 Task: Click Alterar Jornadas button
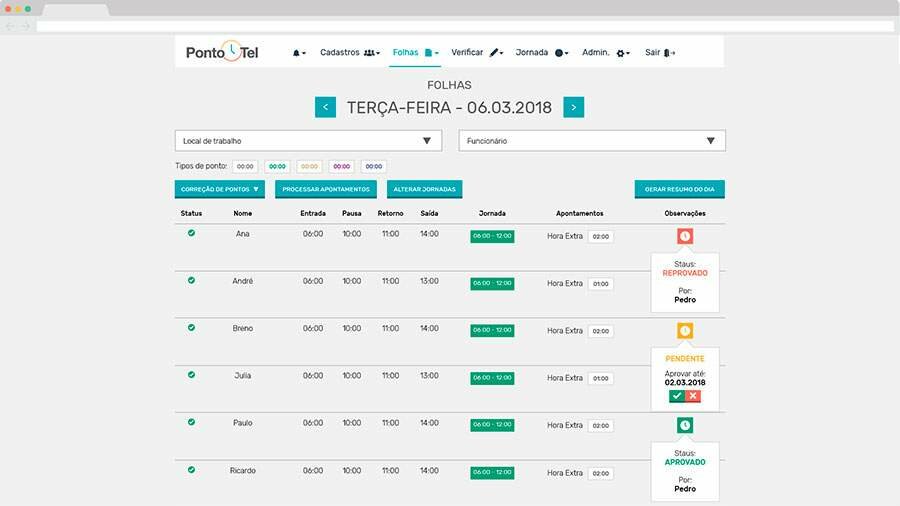[424, 189]
